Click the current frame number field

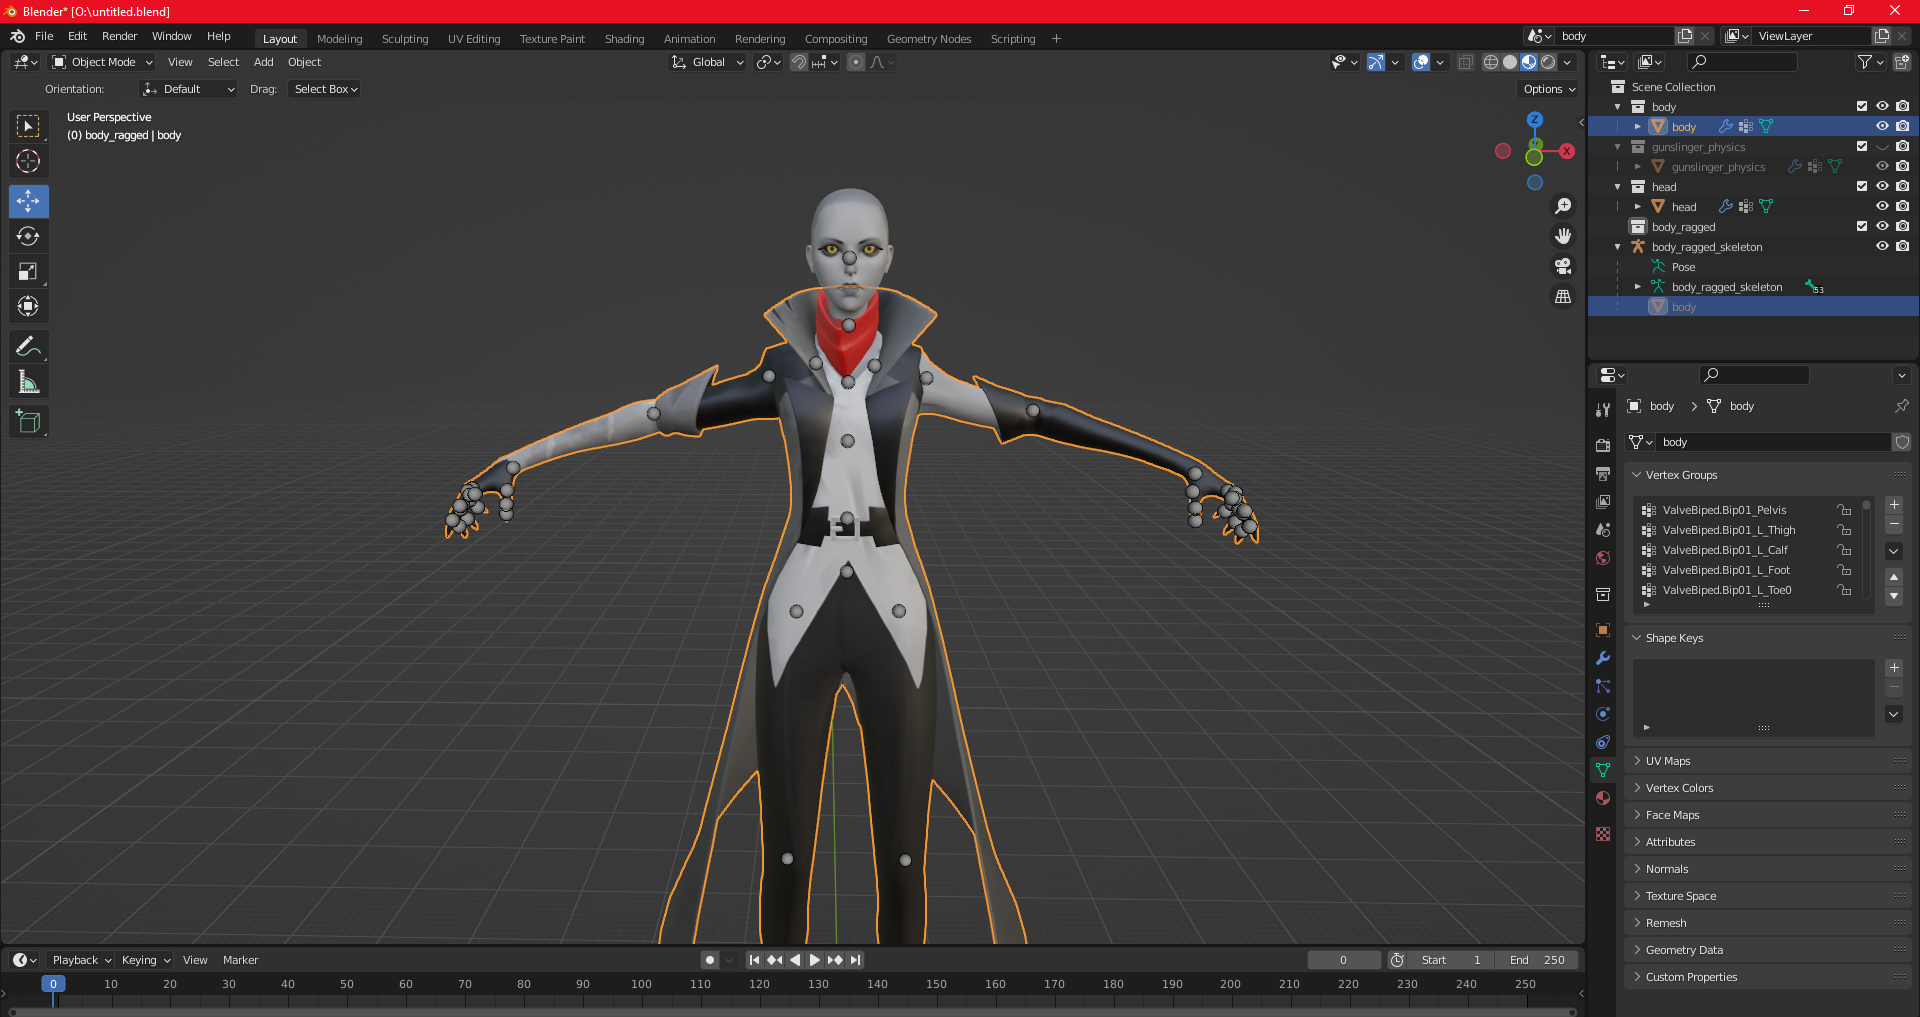point(1344,960)
